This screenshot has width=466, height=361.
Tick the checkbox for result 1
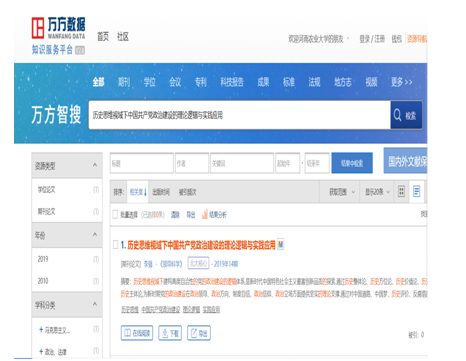click(x=115, y=245)
